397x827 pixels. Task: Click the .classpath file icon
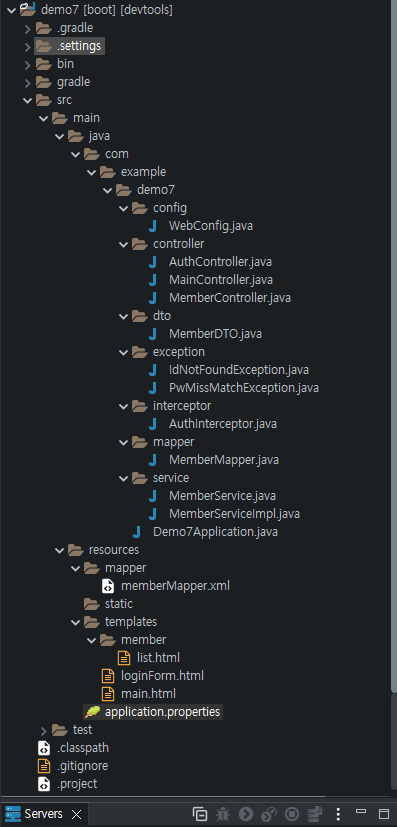[x=44, y=748]
